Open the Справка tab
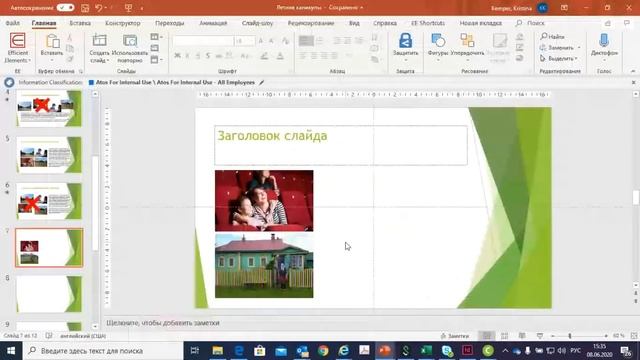640x360 pixels. point(385,23)
